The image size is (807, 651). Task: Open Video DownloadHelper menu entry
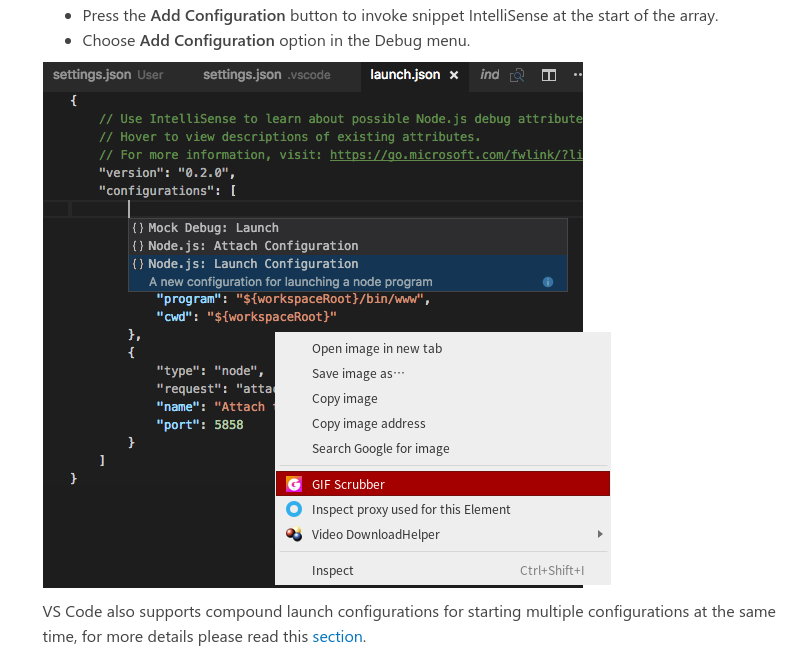tap(443, 534)
